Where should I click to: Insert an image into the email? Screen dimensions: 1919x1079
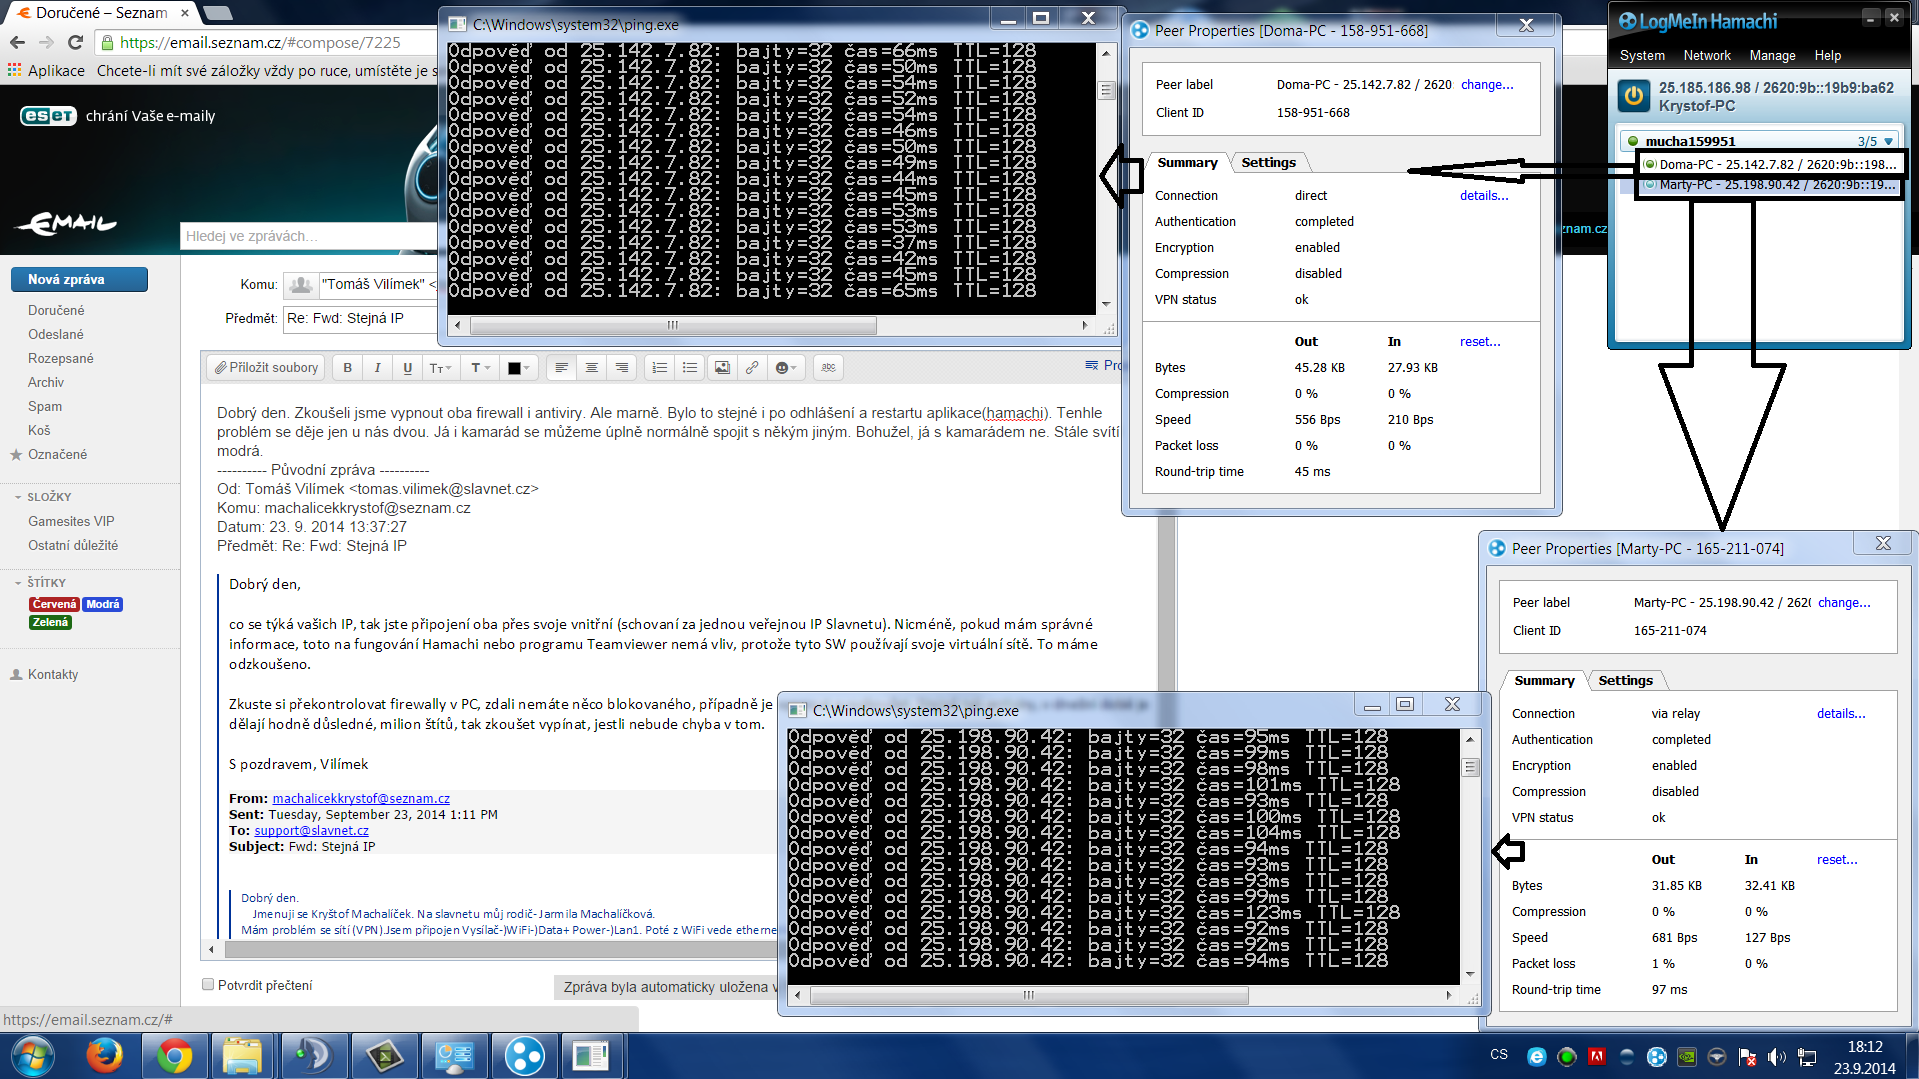point(722,368)
